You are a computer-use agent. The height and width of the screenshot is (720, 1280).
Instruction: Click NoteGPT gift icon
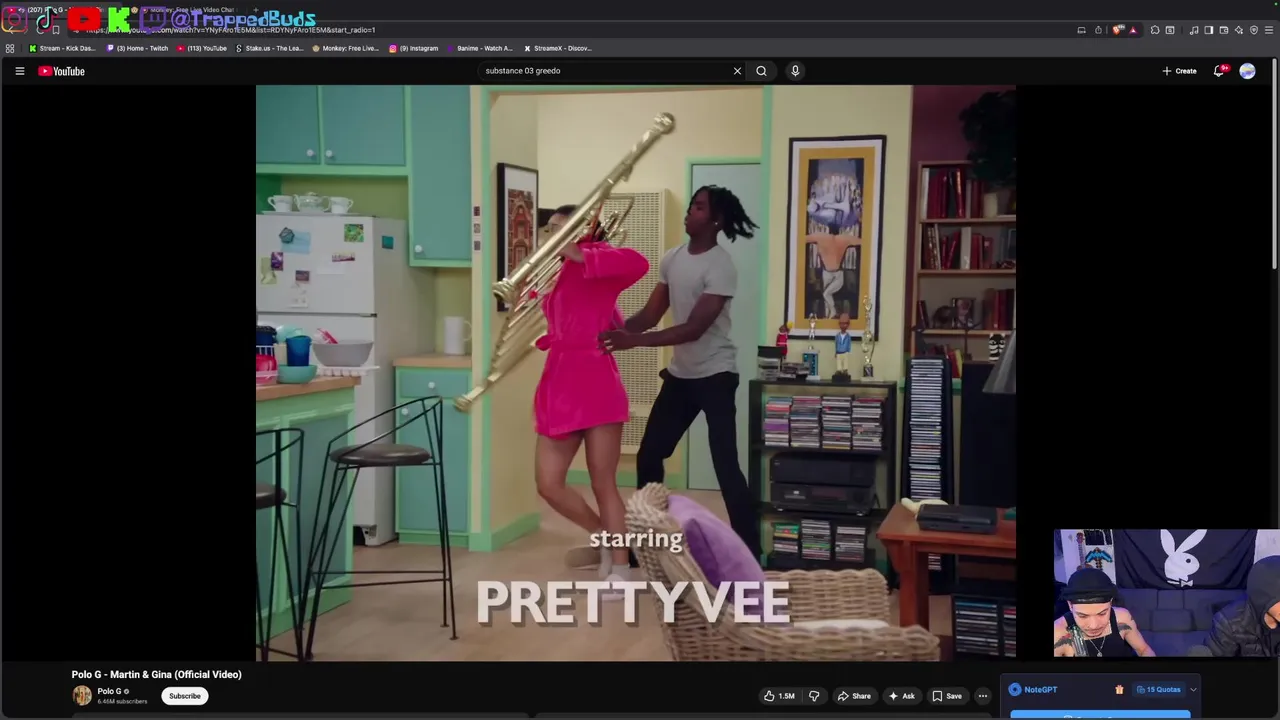pos(1119,689)
